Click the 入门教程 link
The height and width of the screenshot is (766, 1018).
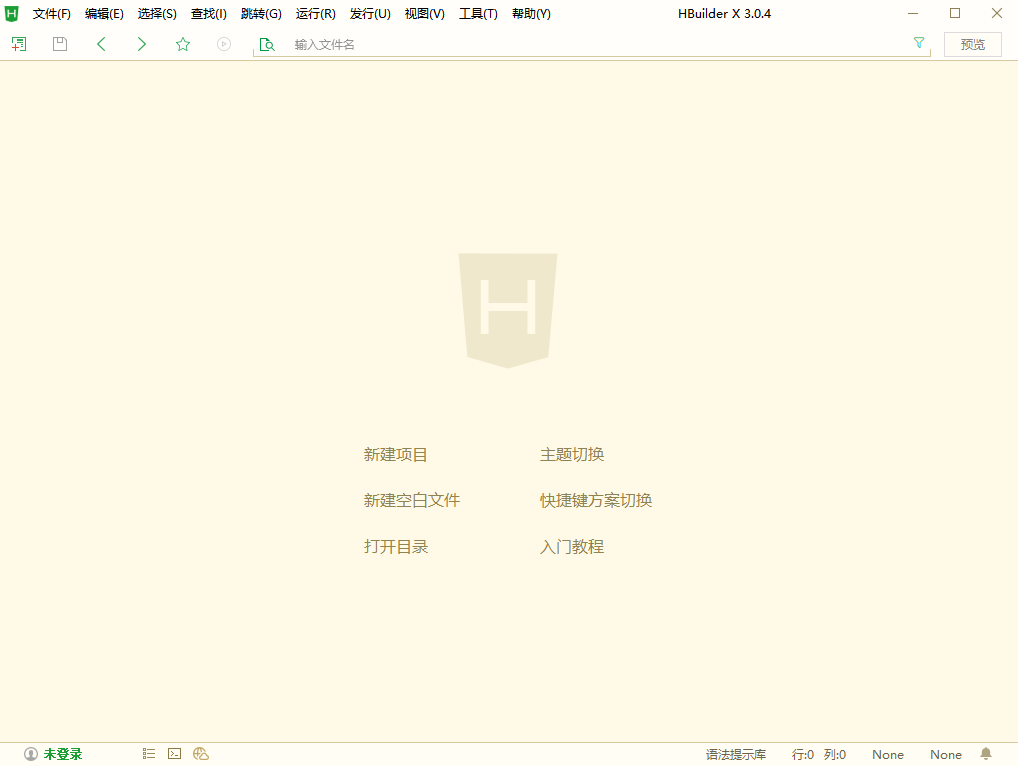[x=572, y=547]
